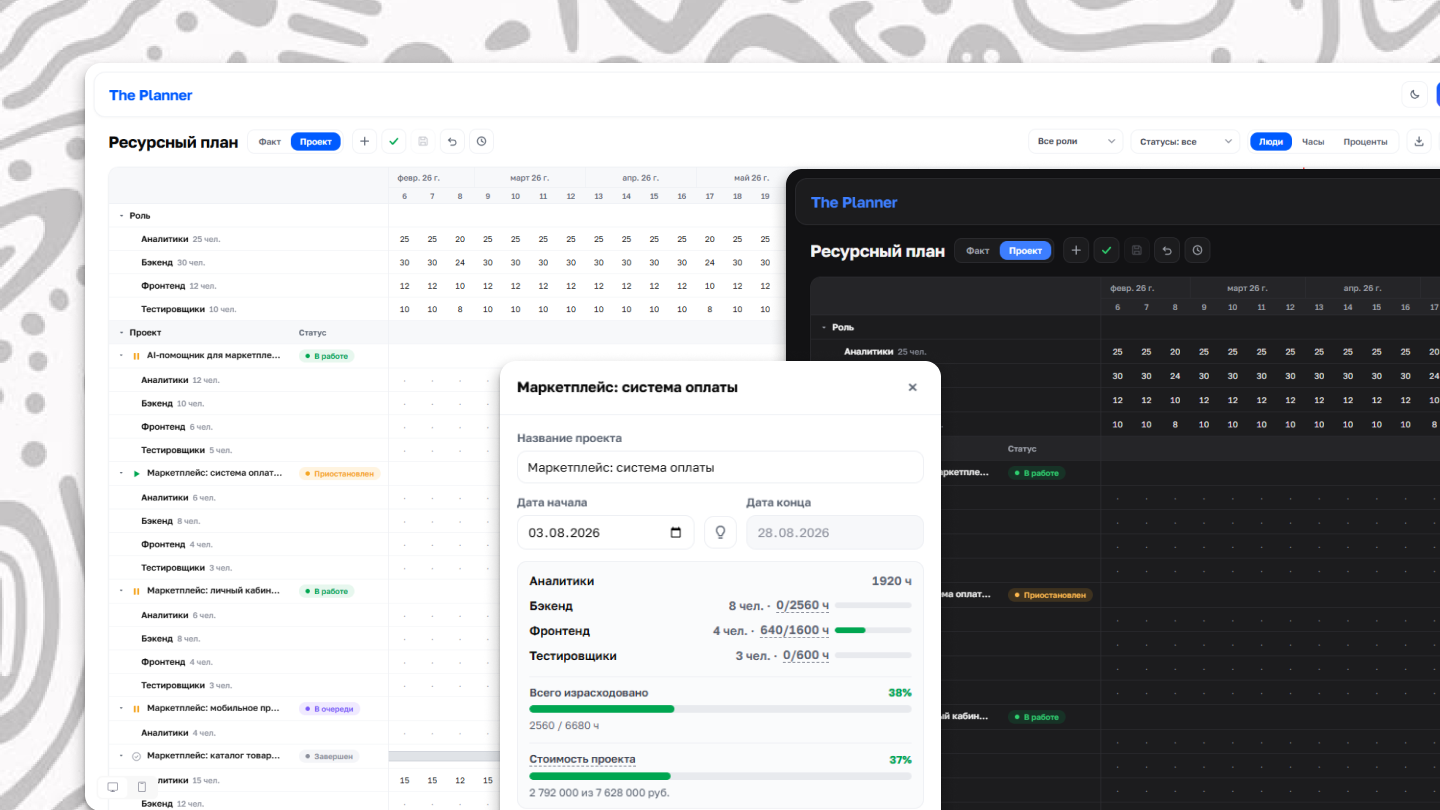Click the Стоимость проекта underlined label
This screenshot has width=1440, height=810.
point(582,760)
